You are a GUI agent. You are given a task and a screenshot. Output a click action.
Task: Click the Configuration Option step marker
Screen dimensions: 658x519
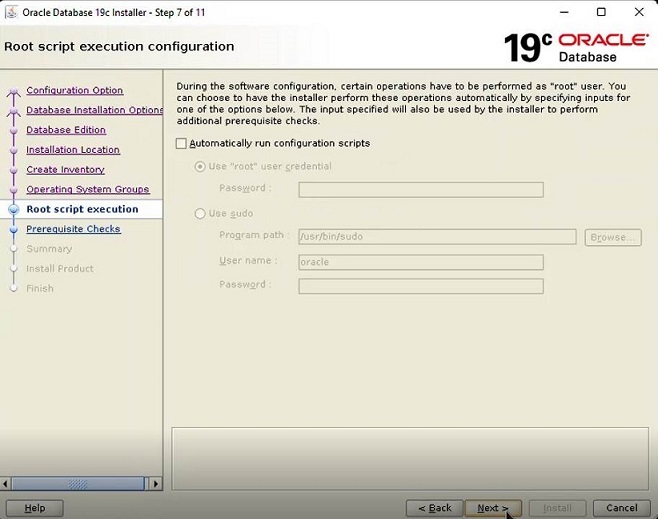[14, 91]
